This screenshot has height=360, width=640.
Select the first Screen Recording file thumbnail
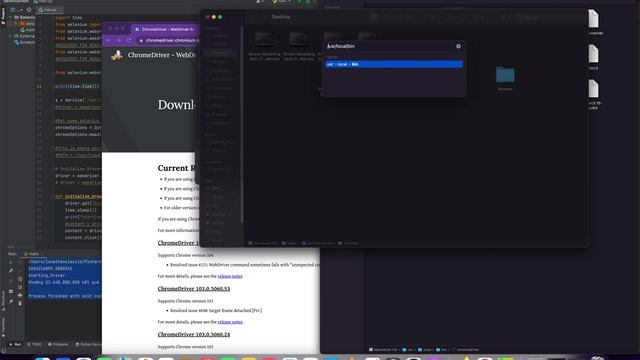pyautogui.click(x=264, y=39)
